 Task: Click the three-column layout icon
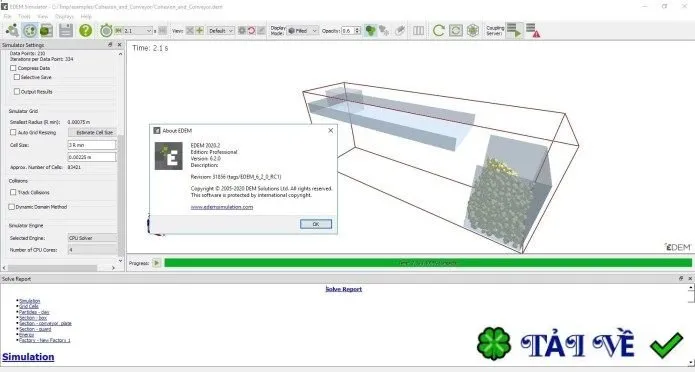(418, 30)
